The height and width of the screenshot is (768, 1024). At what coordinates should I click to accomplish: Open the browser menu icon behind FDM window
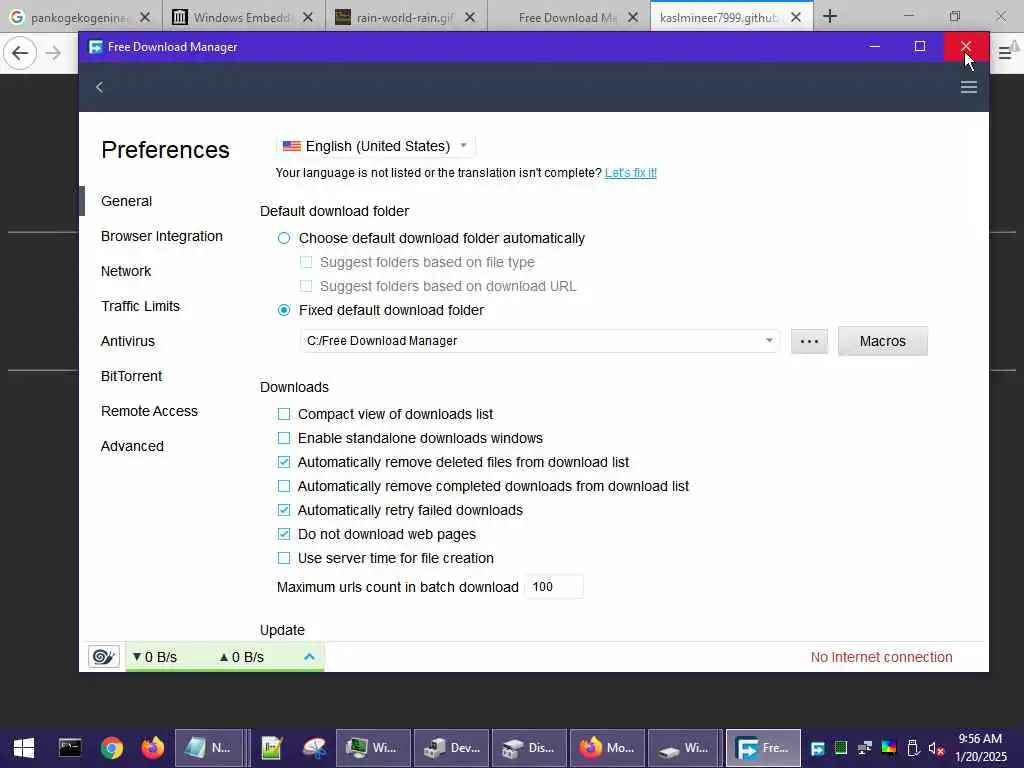(1005, 54)
